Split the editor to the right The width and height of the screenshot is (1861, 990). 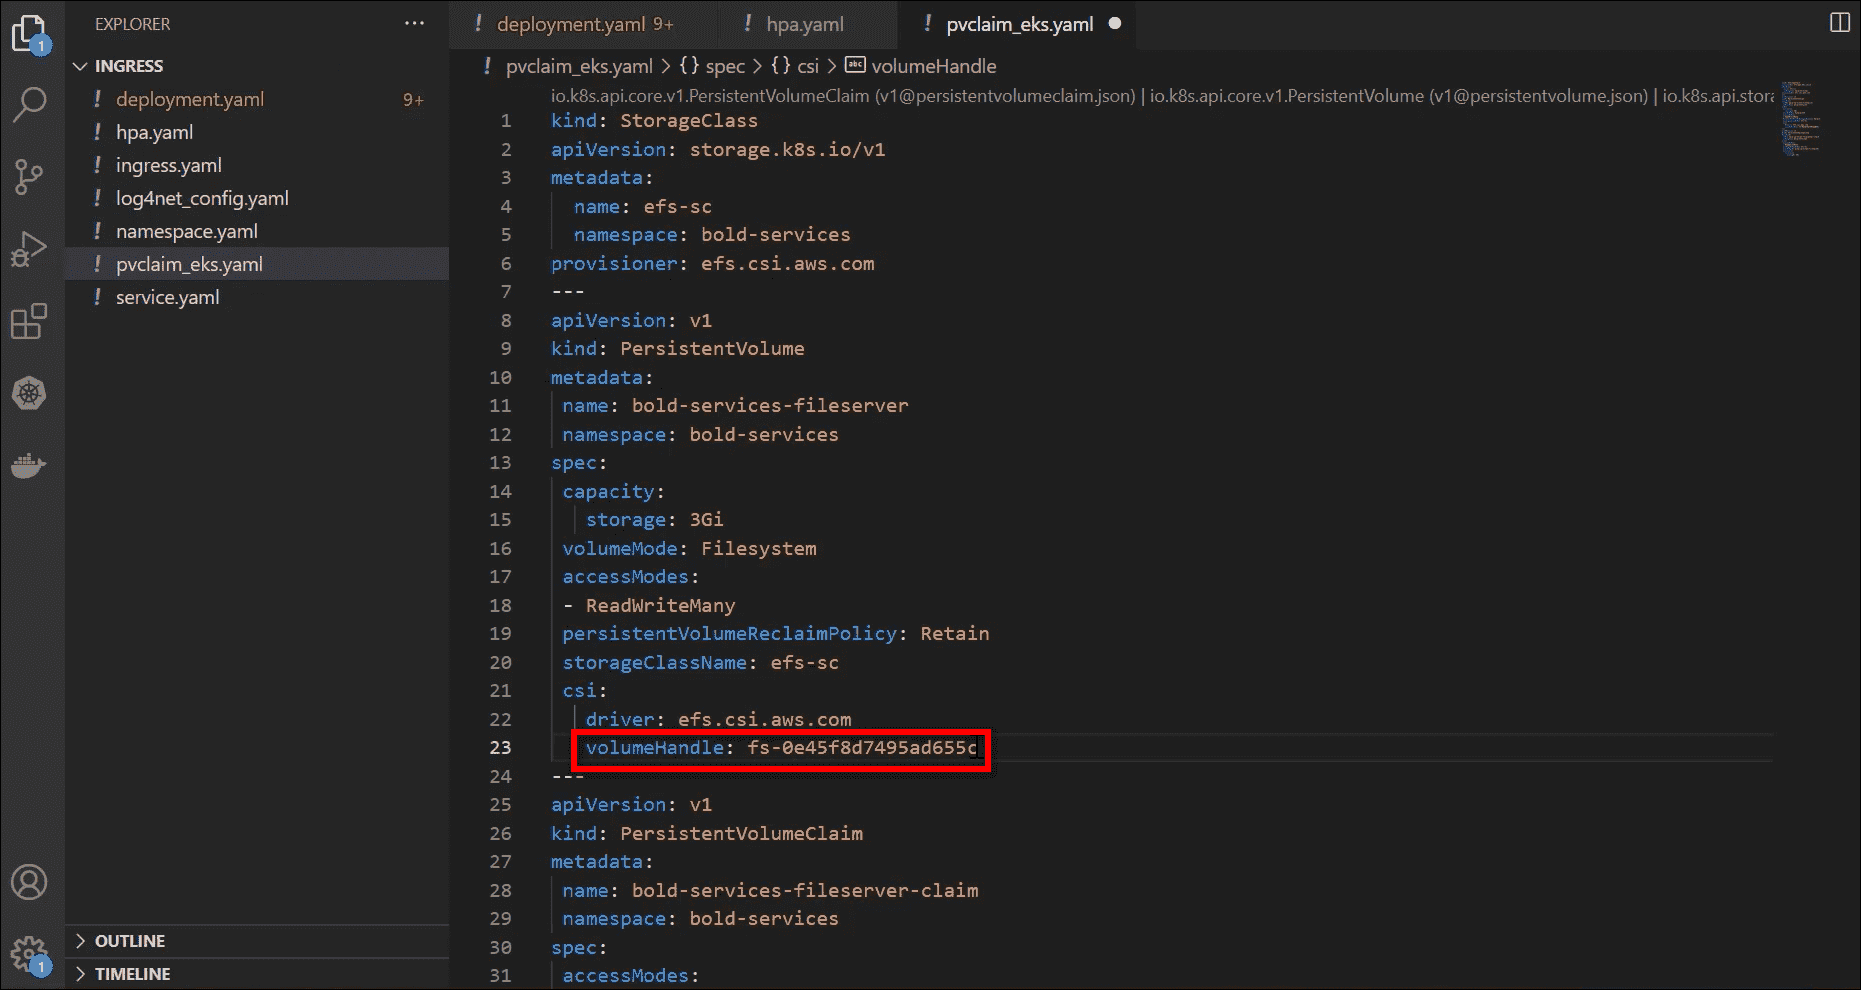[x=1839, y=22]
